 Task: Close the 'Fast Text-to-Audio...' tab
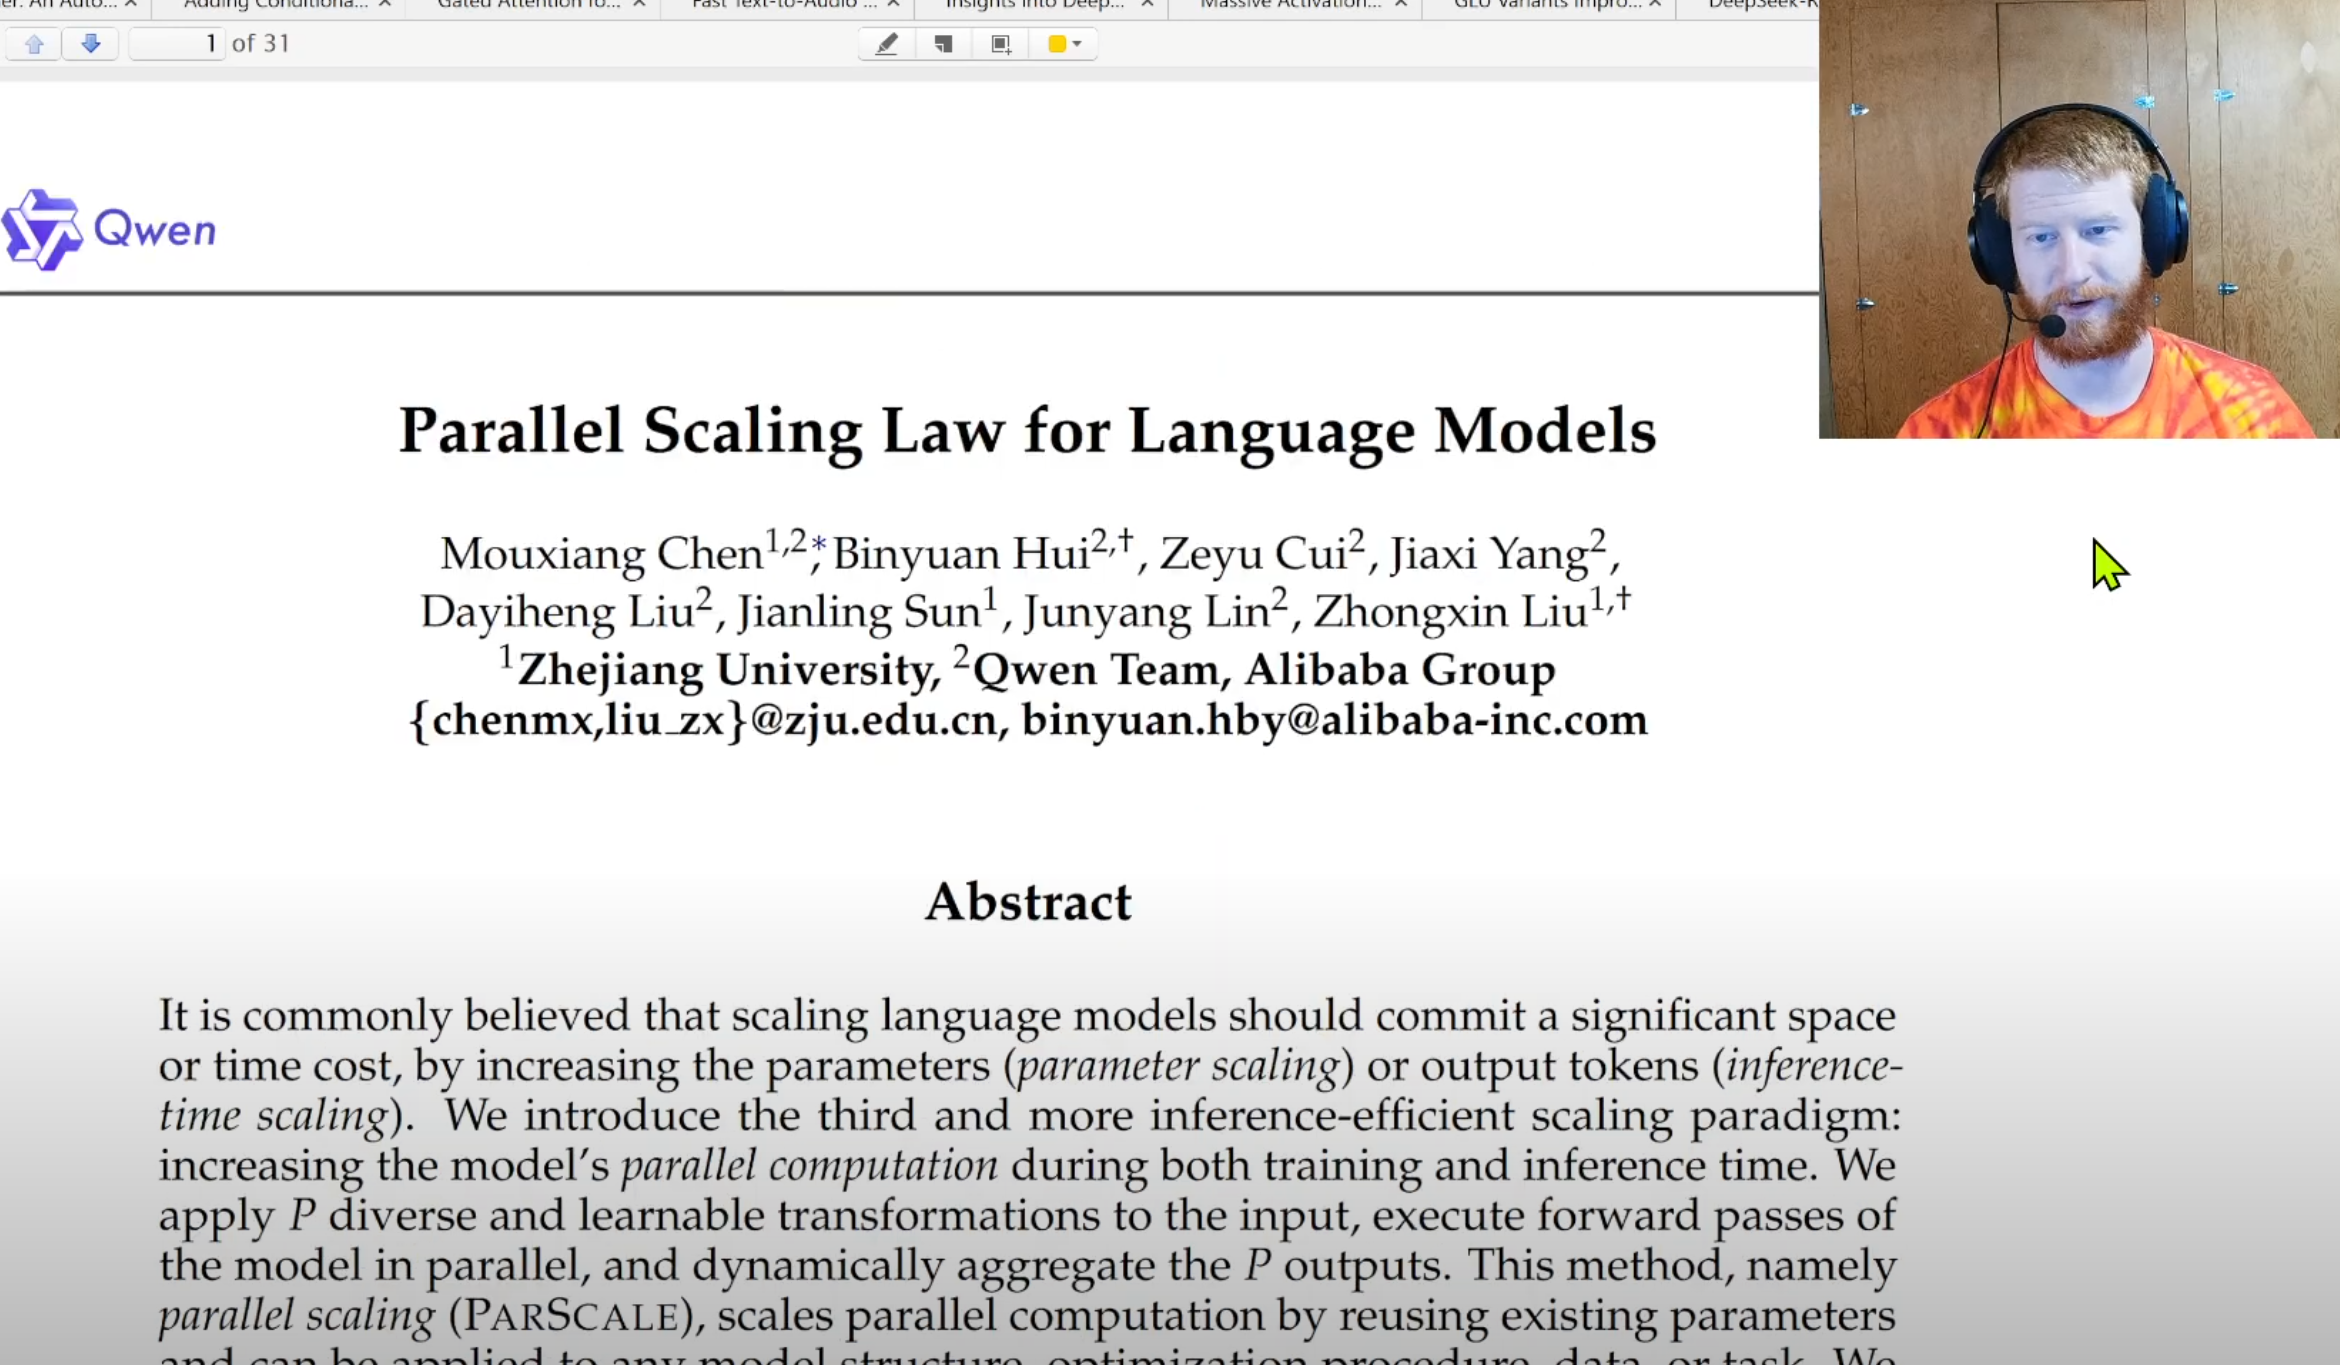893,5
